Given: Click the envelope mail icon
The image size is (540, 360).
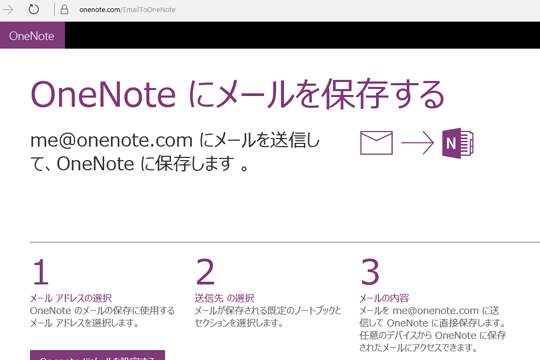Looking at the screenshot, I should pos(376,143).
